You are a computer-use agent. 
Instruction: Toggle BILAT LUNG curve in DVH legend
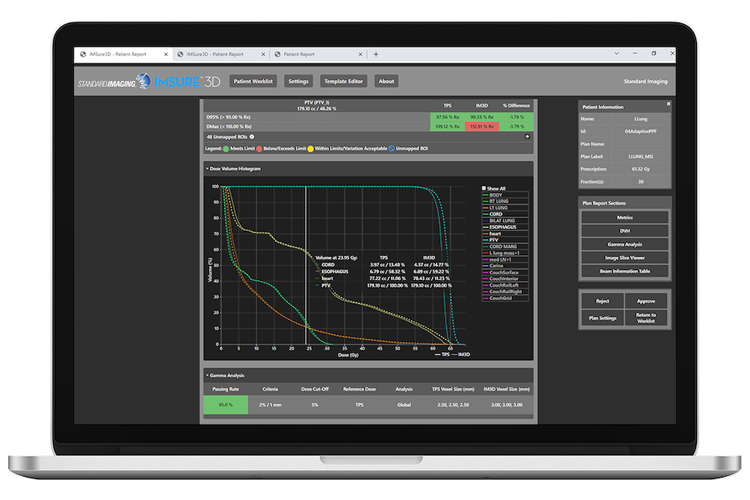click(505, 221)
